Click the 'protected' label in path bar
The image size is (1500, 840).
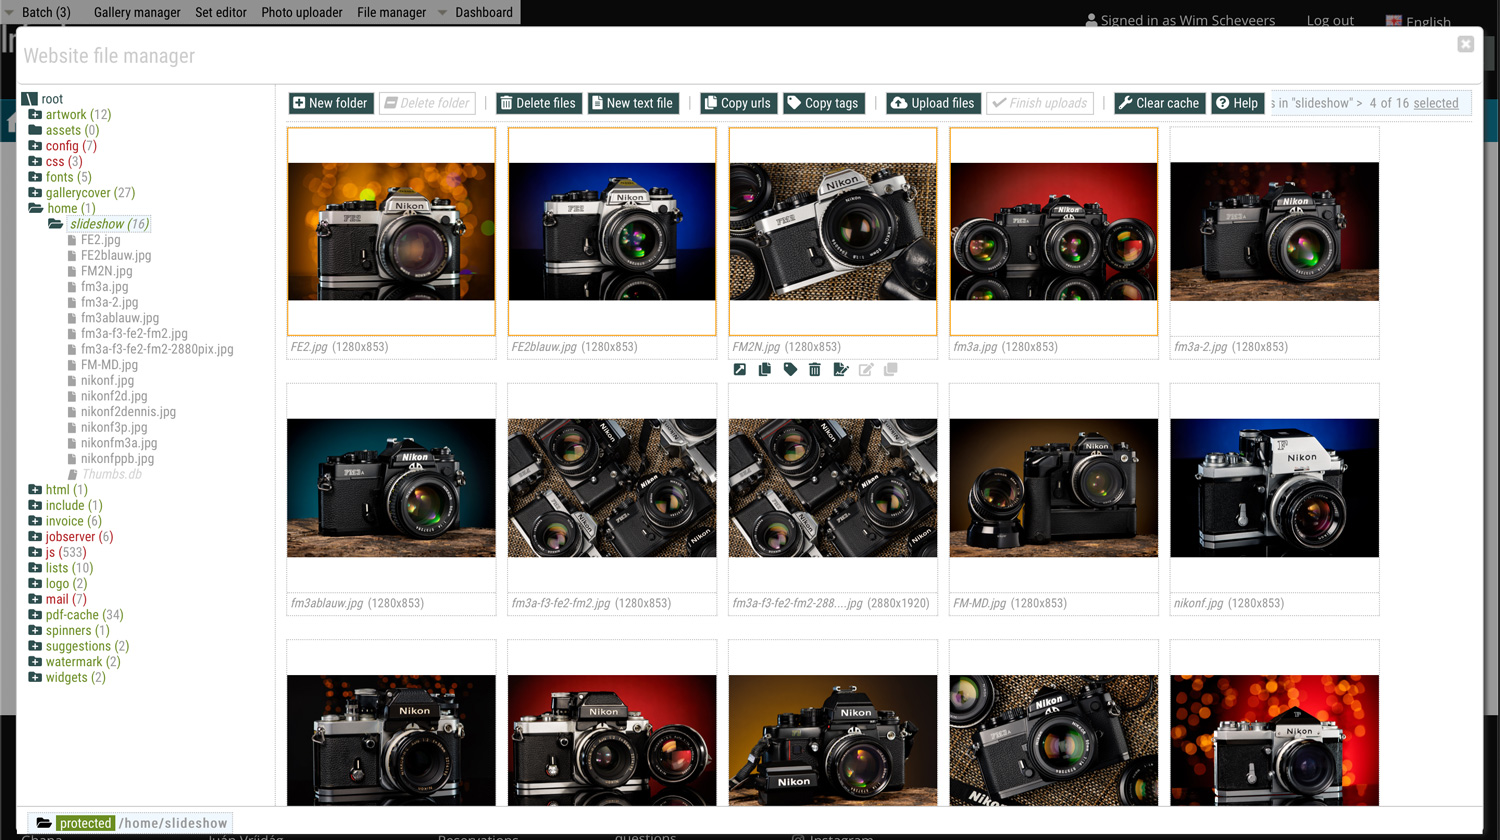tap(85, 823)
